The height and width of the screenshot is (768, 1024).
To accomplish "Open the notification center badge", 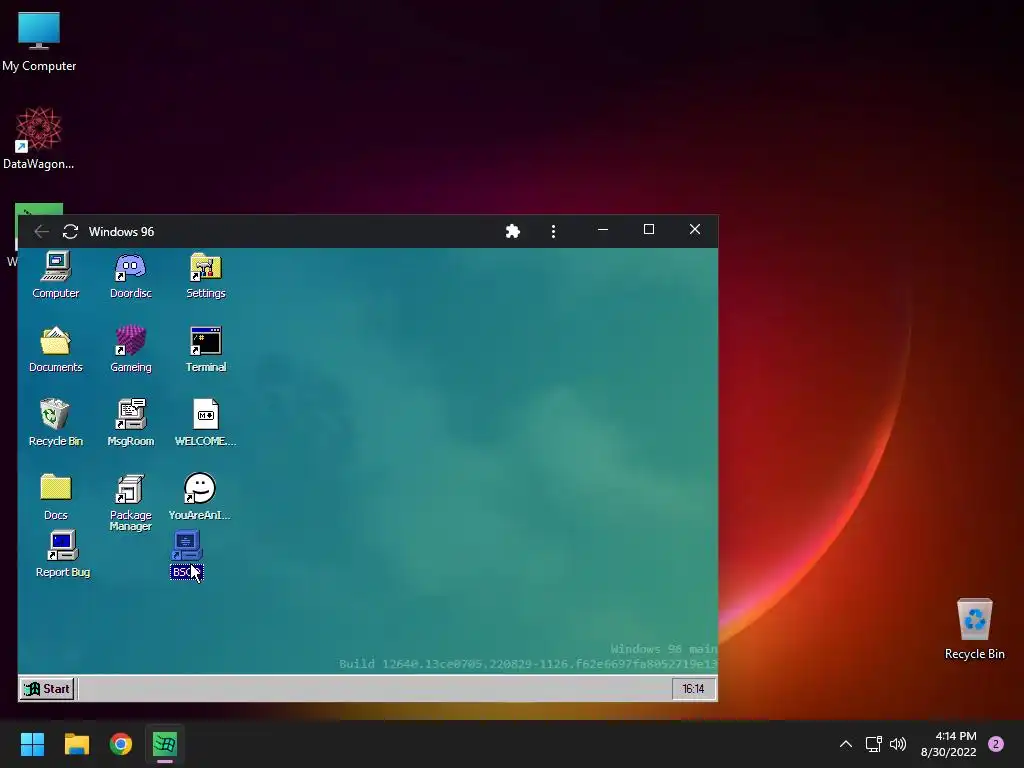I will (996, 744).
